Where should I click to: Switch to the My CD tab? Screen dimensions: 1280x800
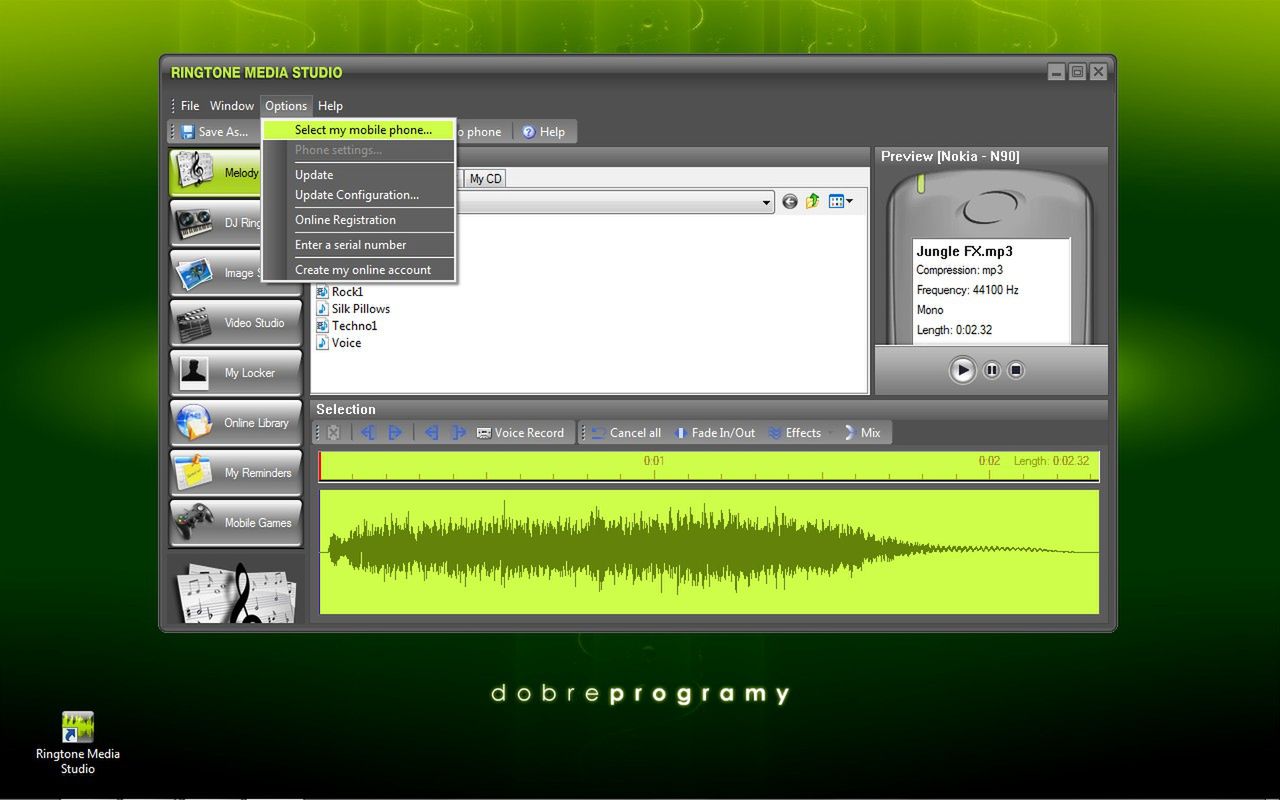pyautogui.click(x=486, y=178)
